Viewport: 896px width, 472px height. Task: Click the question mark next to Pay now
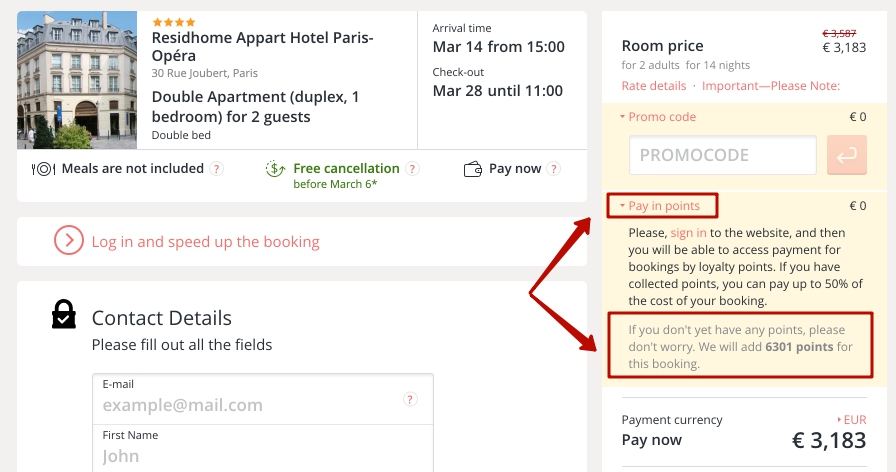(x=553, y=169)
